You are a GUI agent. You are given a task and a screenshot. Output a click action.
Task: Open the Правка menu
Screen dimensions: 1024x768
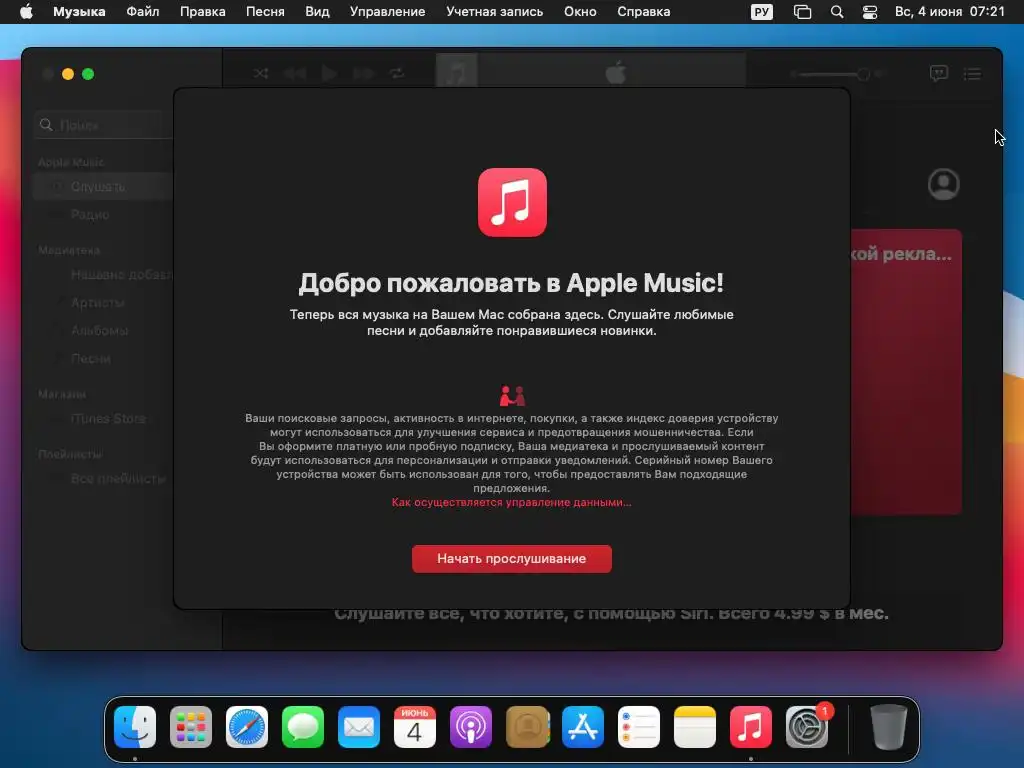tap(202, 12)
